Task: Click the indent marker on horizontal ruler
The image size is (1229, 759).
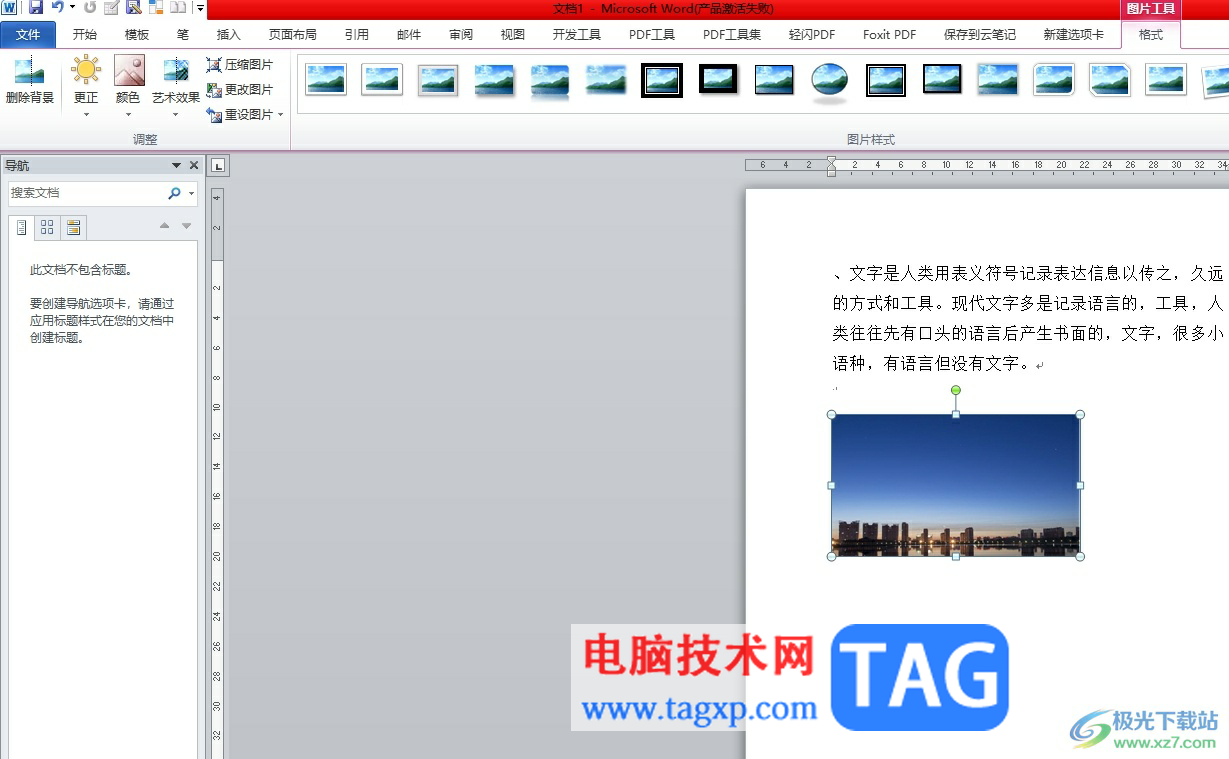Action: click(831, 166)
